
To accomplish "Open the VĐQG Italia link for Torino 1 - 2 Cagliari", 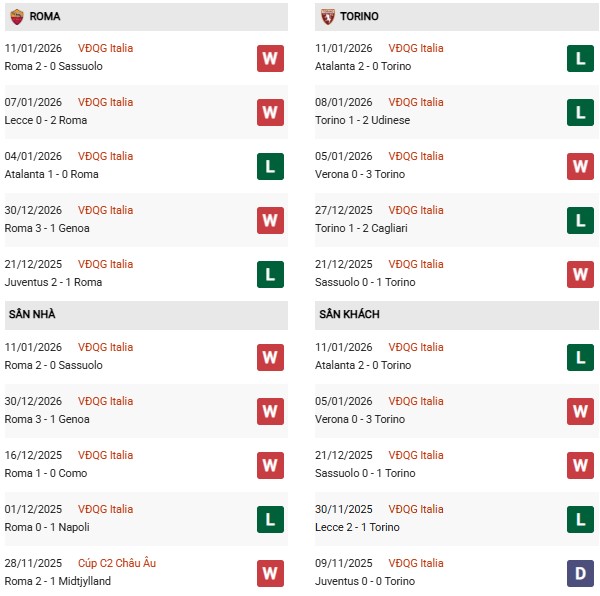I will tap(416, 210).
